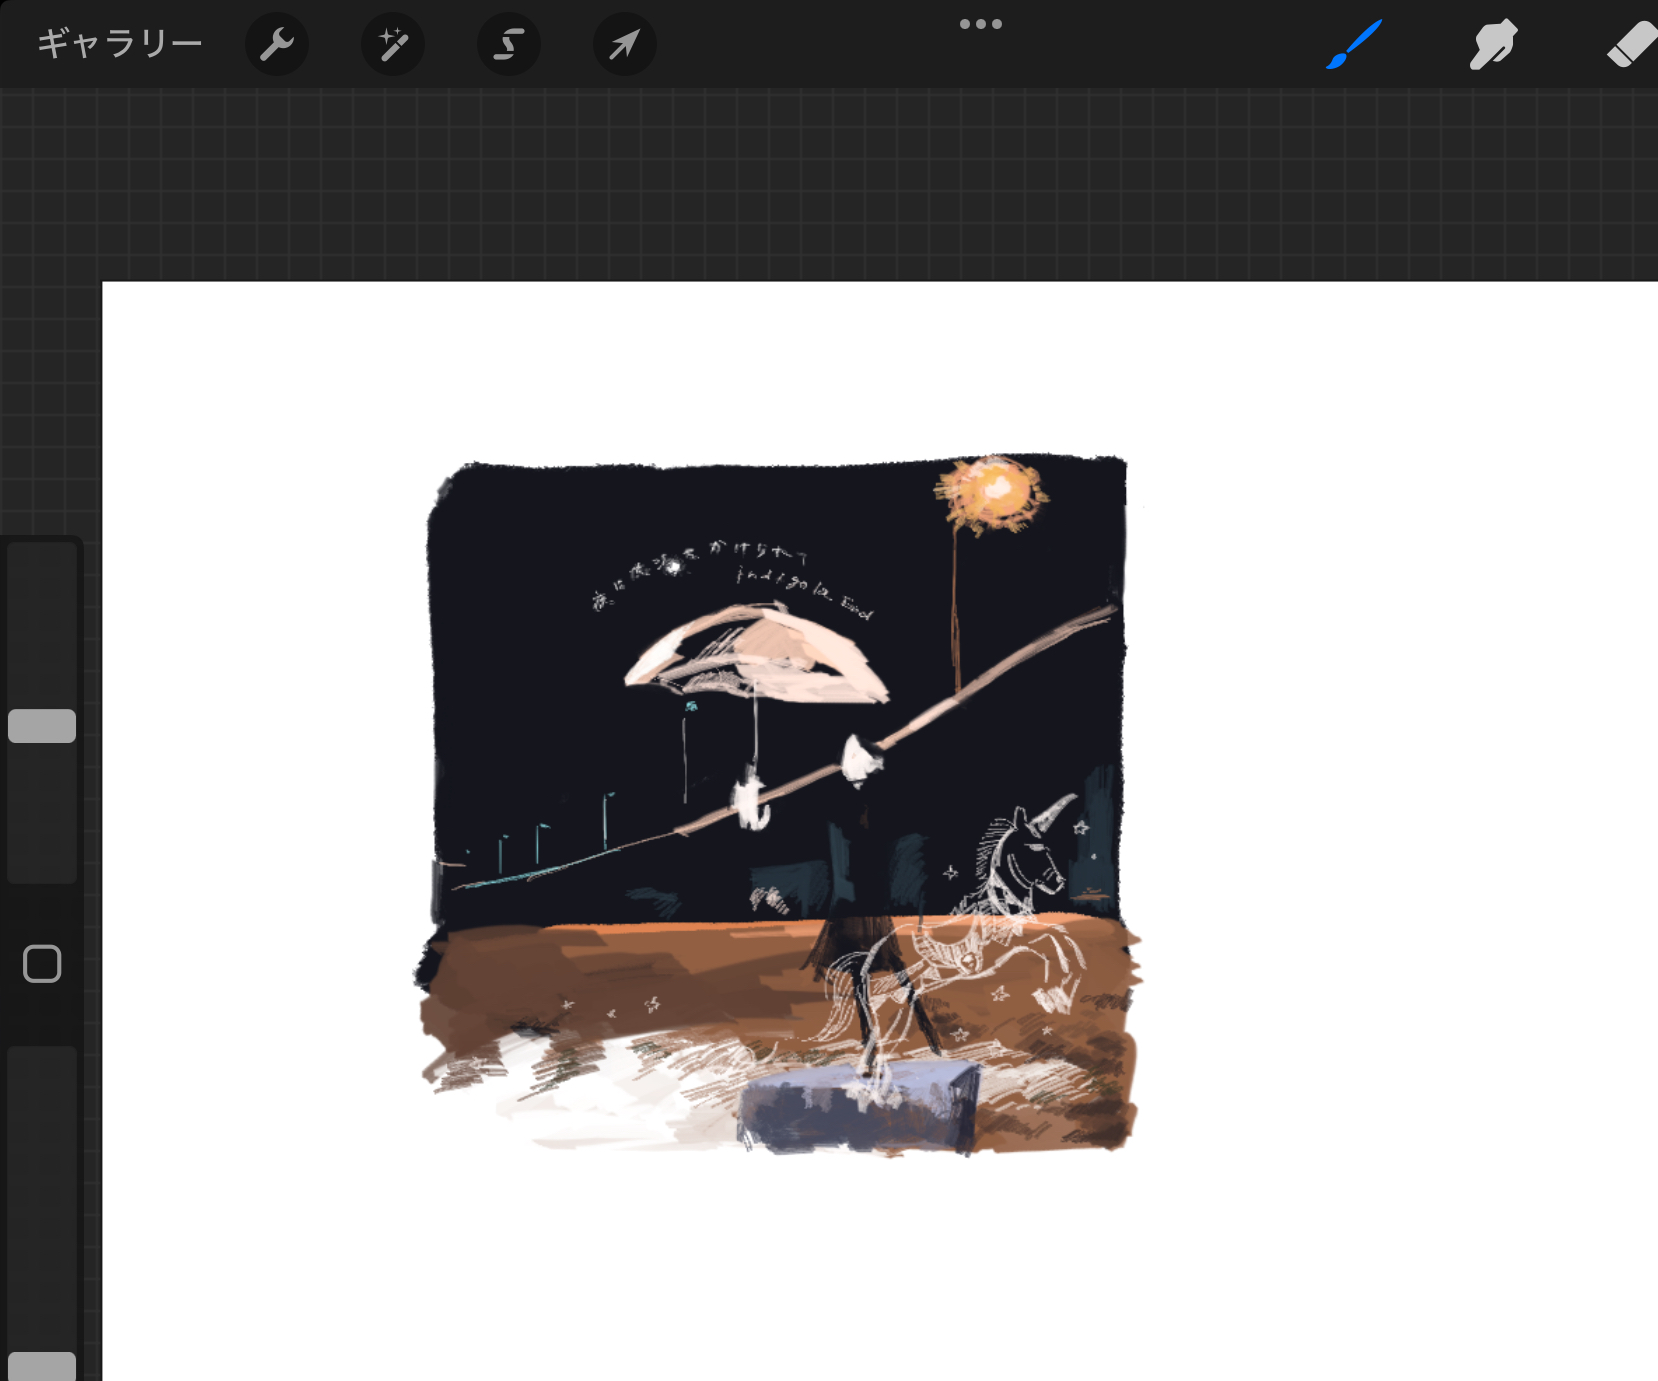Activate the Transform arrow tool
Screen dimensions: 1658x1381
625,44
